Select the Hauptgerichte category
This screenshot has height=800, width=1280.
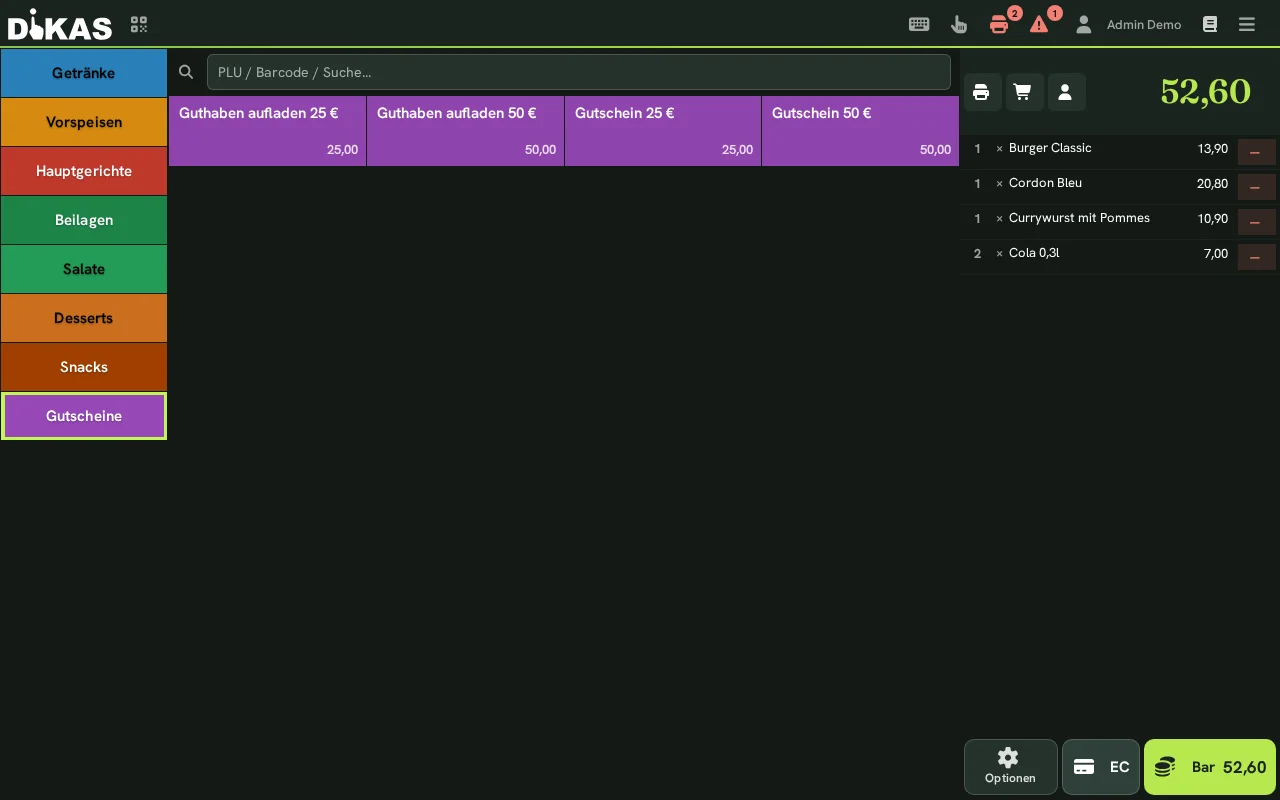point(84,171)
